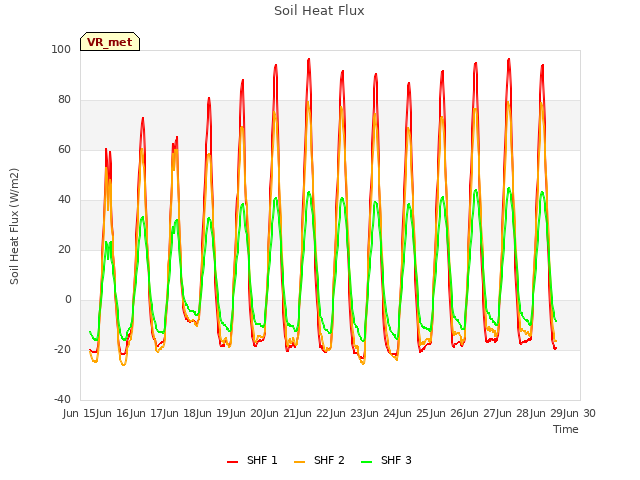The height and width of the screenshot is (480, 640).
Task: Click the 80 y-axis tick label
Action: click(x=64, y=100)
